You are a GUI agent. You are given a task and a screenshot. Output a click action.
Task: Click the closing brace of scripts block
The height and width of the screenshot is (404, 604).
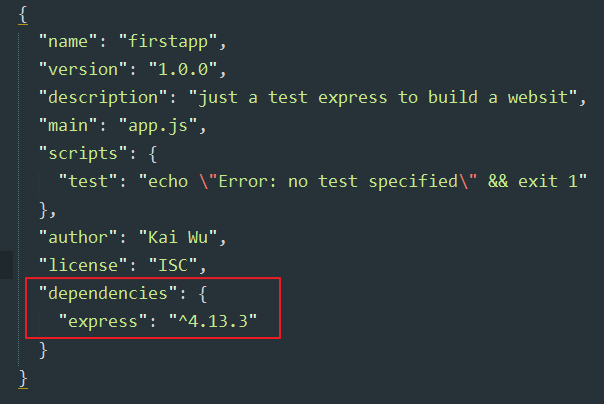click(44, 210)
